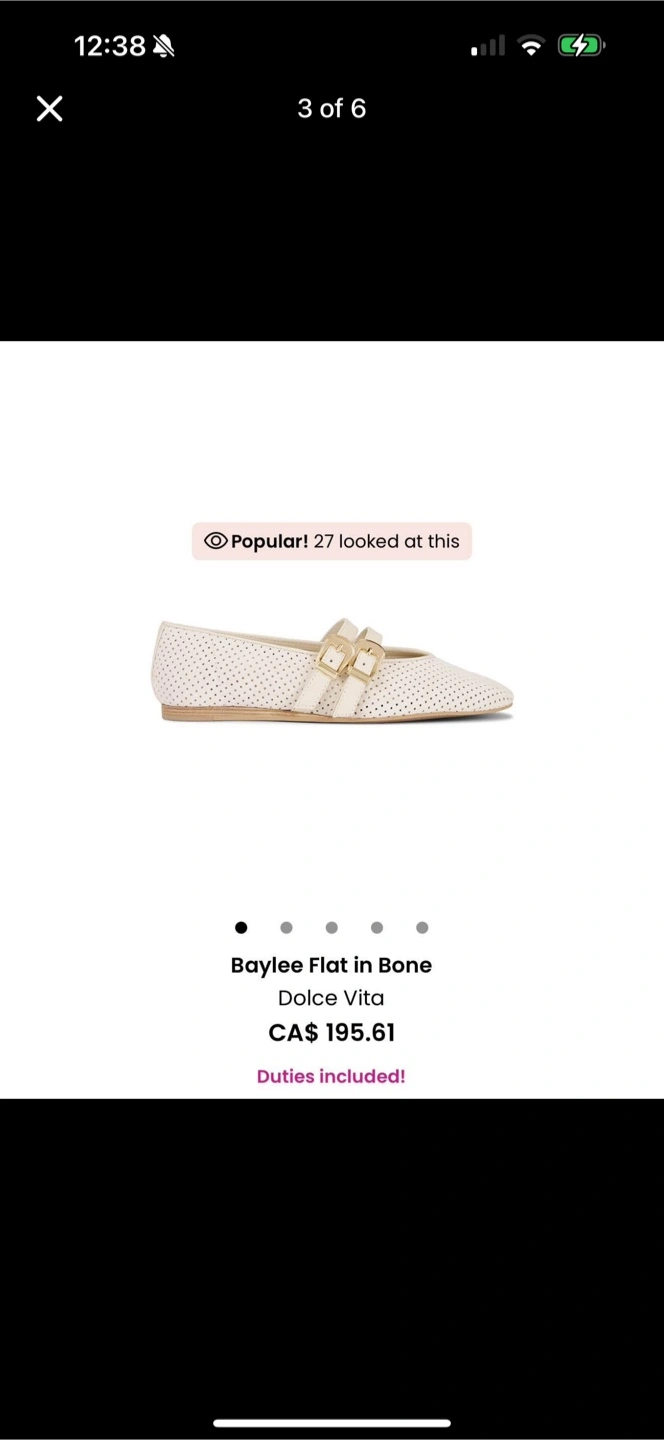Open the Dolce Vita brand link

331,998
